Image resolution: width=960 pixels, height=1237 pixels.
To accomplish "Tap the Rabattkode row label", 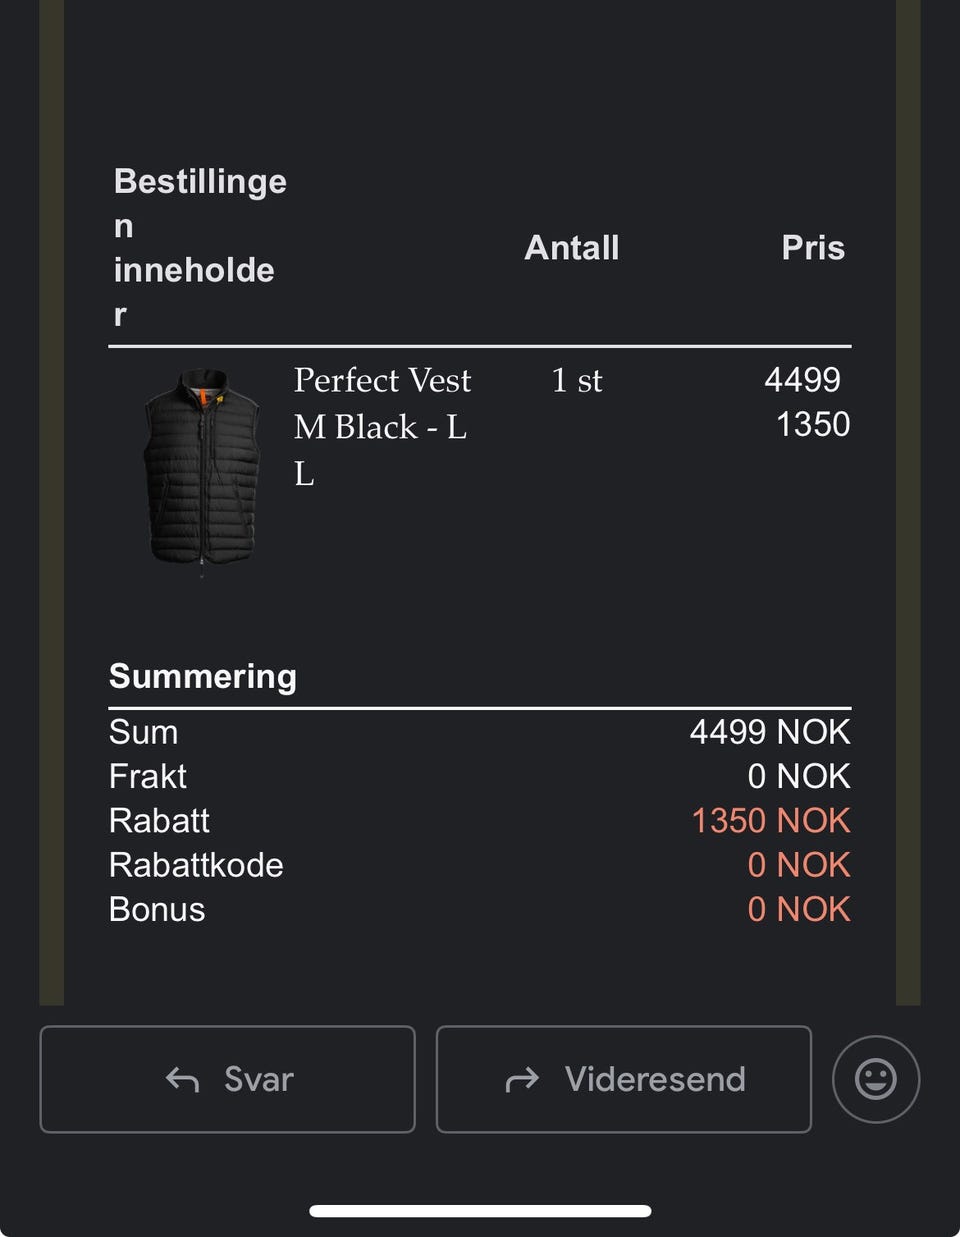I will [x=196, y=865].
